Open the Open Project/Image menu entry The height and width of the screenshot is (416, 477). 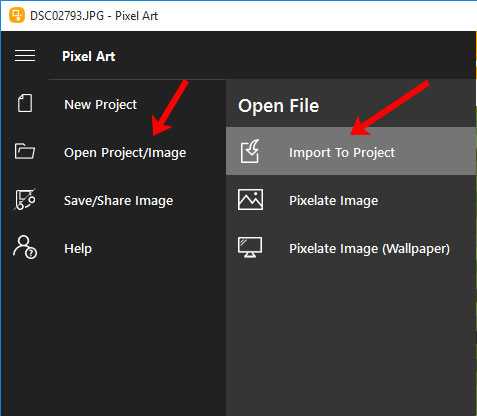125,153
